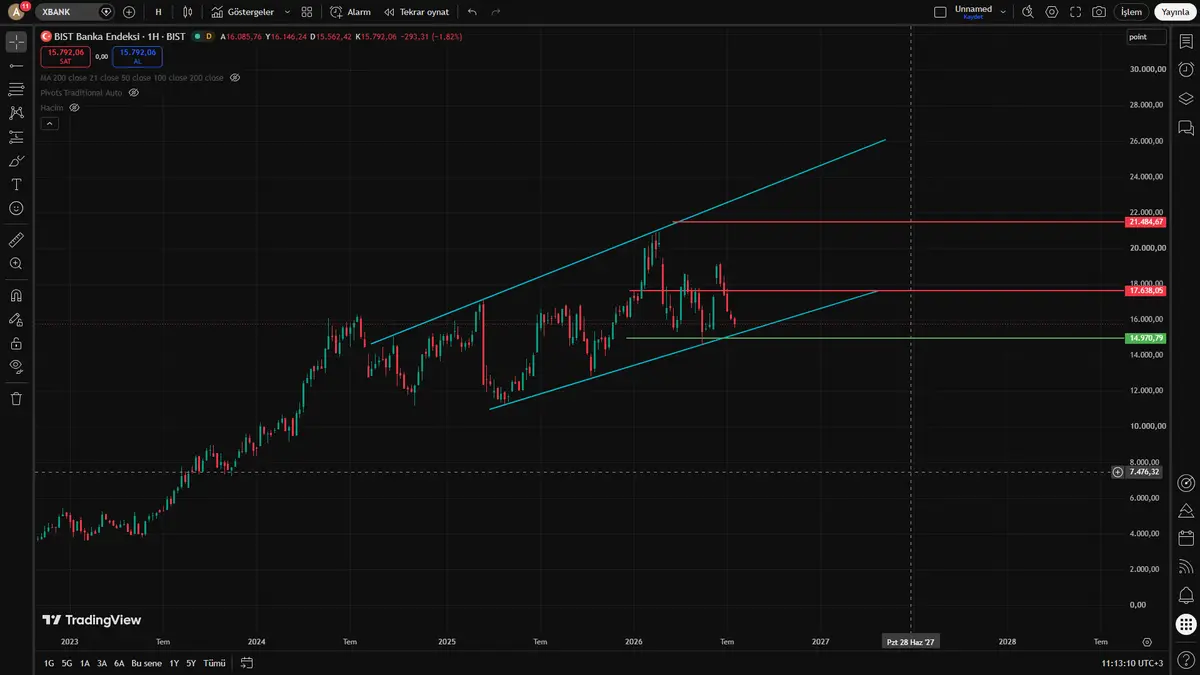
Task: Take a chart snapshot with camera icon
Action: (x=1099, y=12)
